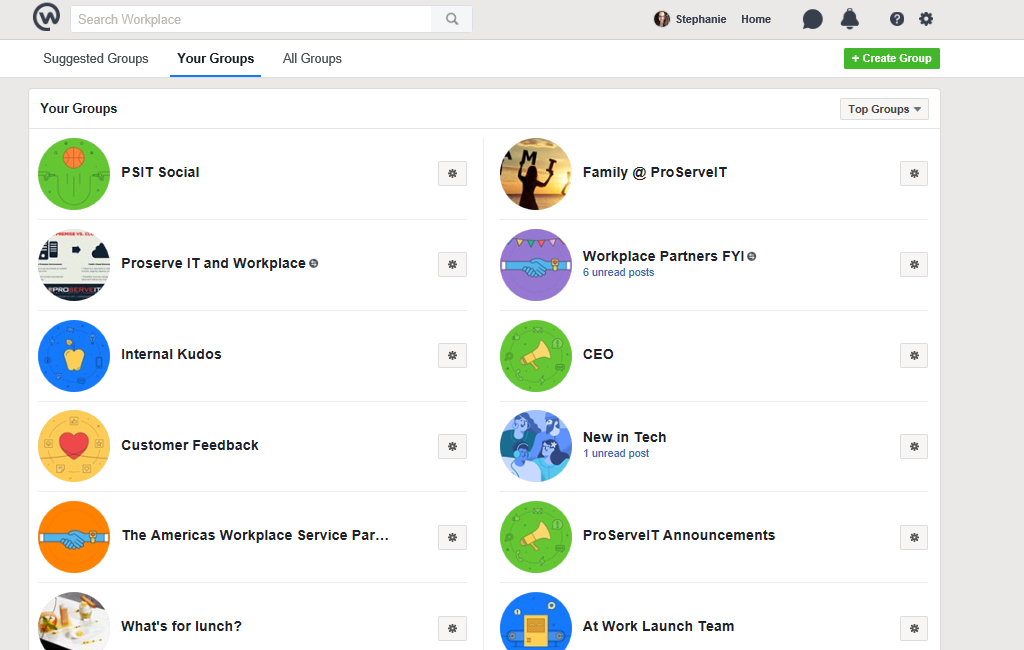Open settings gear for New in Tech
1024x650 pixels.
tap(914, 447)
